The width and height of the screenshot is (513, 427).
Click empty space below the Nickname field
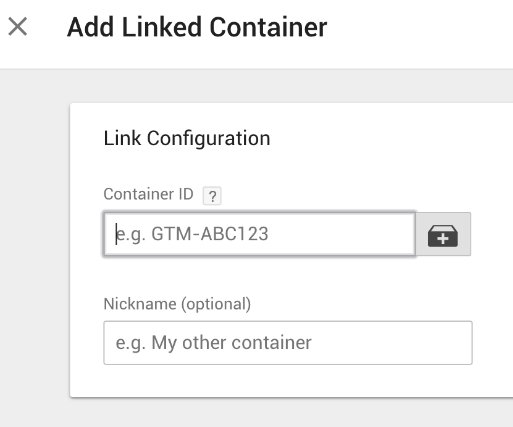point(288,381)
